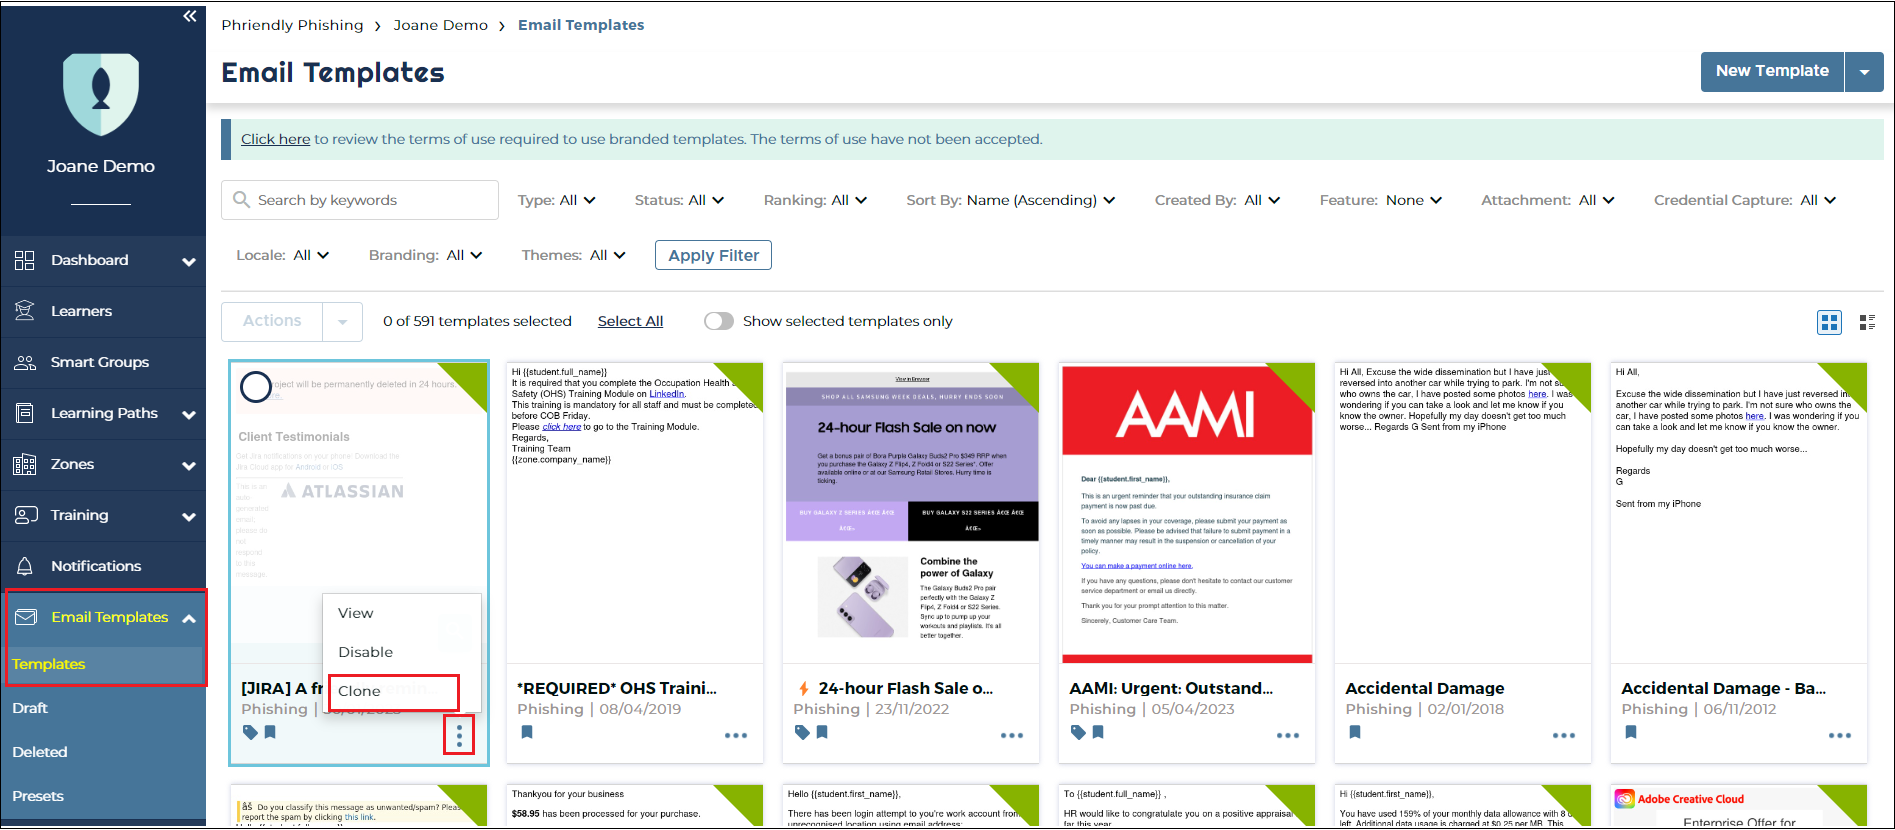Open Created By filter dropdown
1895x830 pixels.
1217,200
